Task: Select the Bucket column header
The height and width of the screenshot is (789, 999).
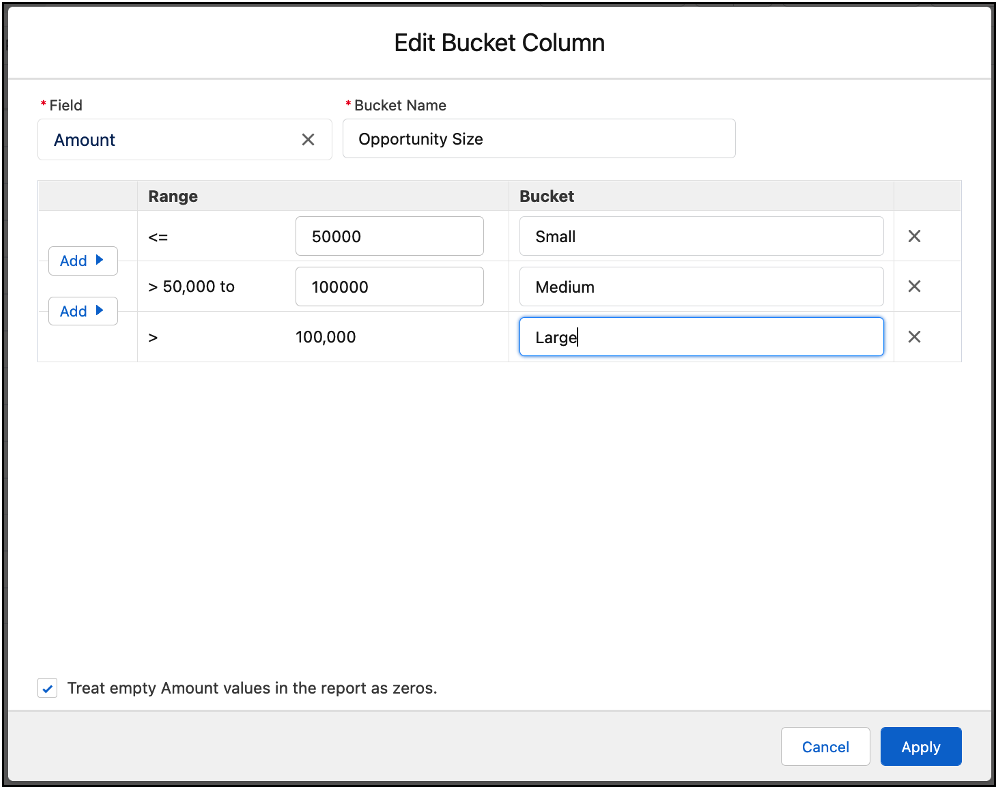Action: pyautogui.click(x=546, y=196)
